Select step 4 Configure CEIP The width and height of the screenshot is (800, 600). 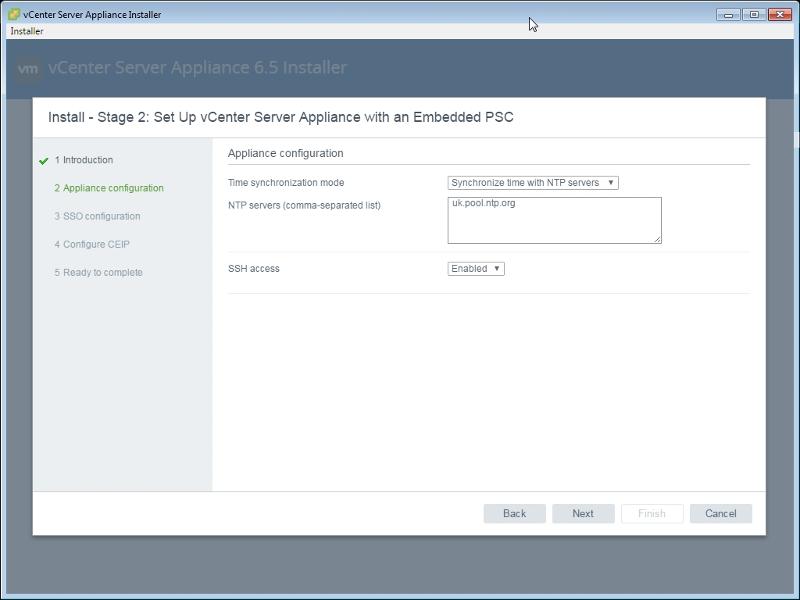tap(92, 244)
